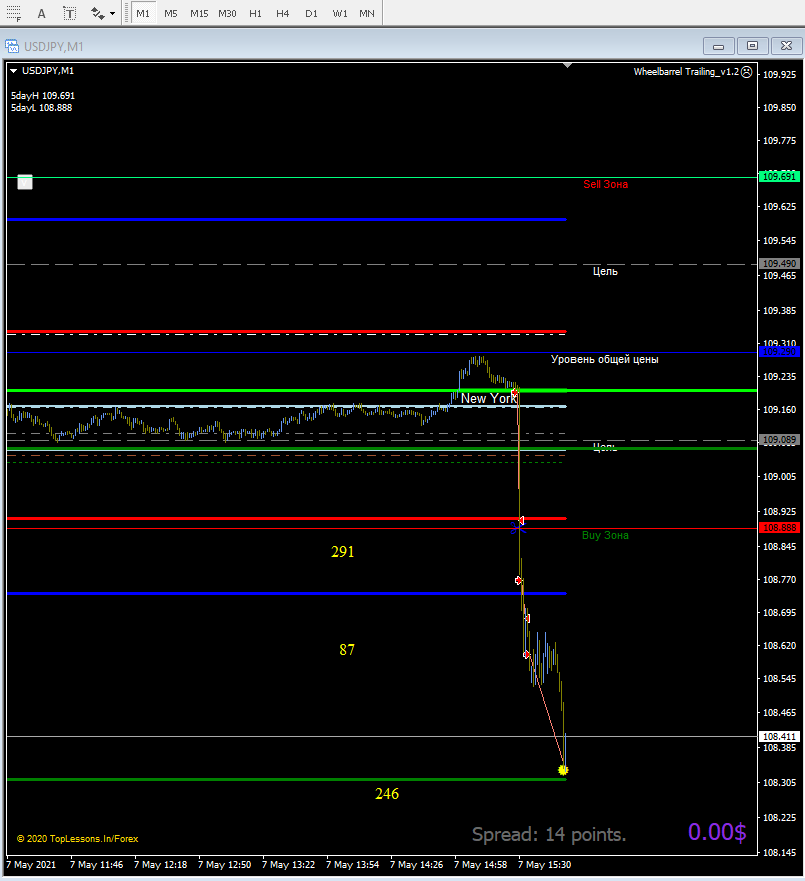
Task: Close the USDJPY,M1 chart window
Action: (x=786, y=46)
